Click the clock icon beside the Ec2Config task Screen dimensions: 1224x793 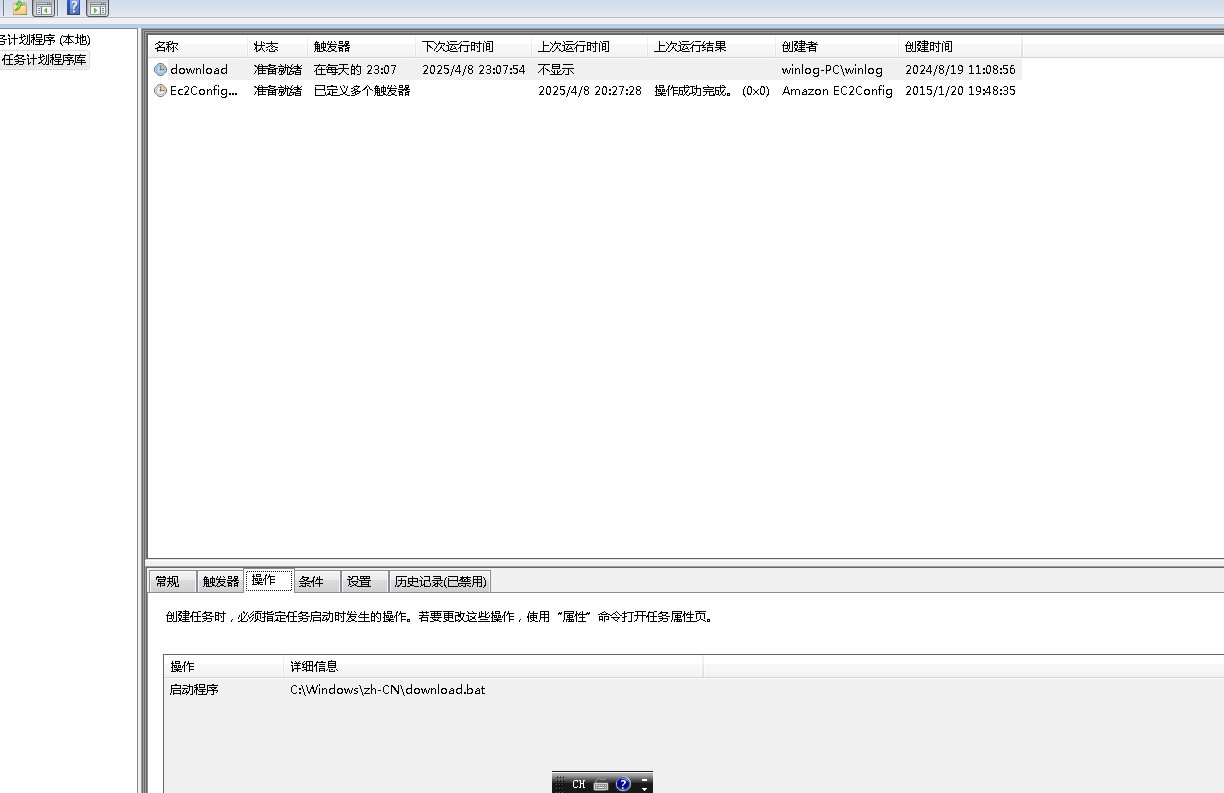pyautogui.click(x=160, y=91)
